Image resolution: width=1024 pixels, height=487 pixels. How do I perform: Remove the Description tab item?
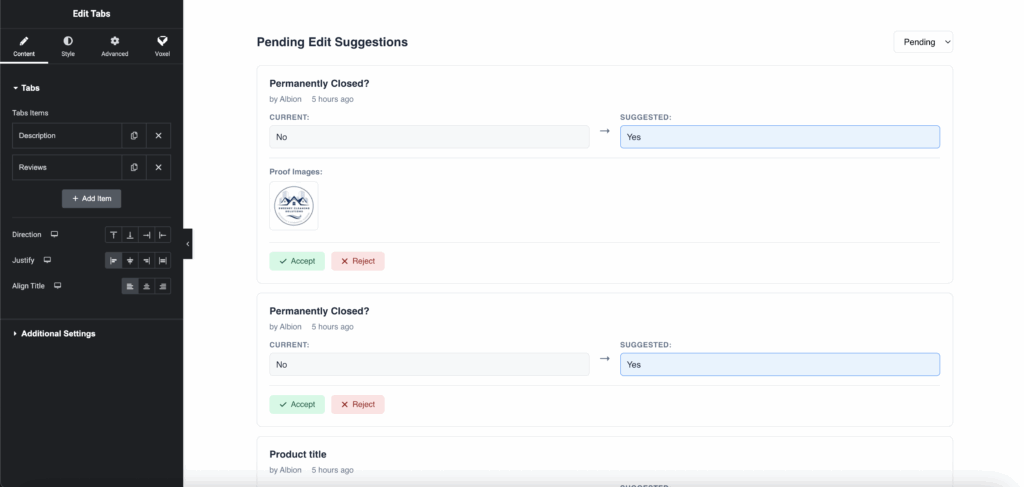pyautogui.click(x=158, y=135)
